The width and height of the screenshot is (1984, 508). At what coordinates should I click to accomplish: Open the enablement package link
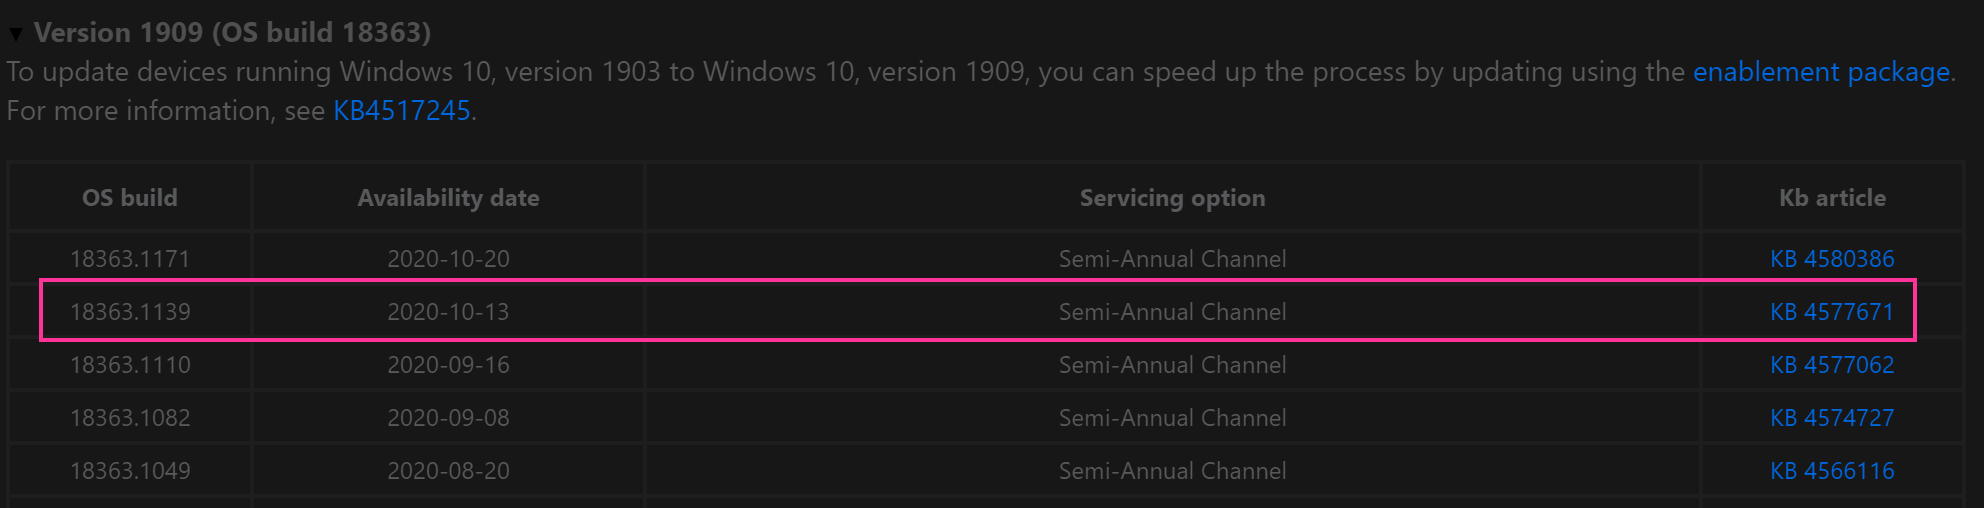tap(1821, 72)
